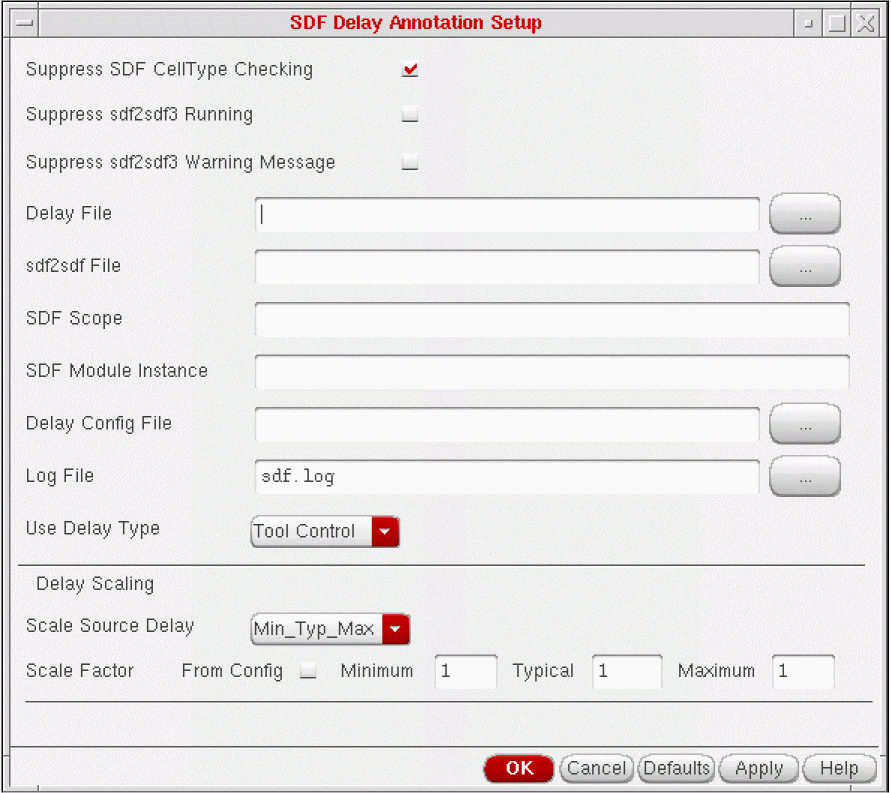Focus the SDF Module Instance field
The image size is (891, 793).
(551, 371)
